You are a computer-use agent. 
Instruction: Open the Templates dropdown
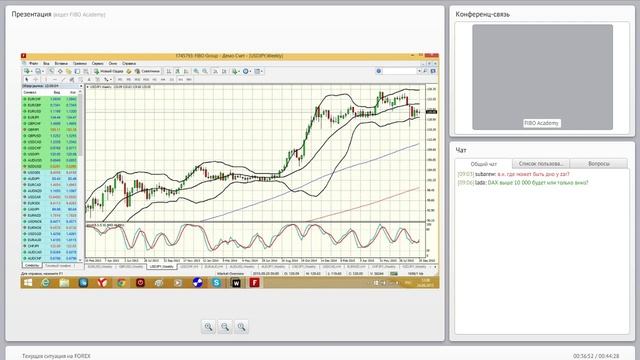point(258,71)
